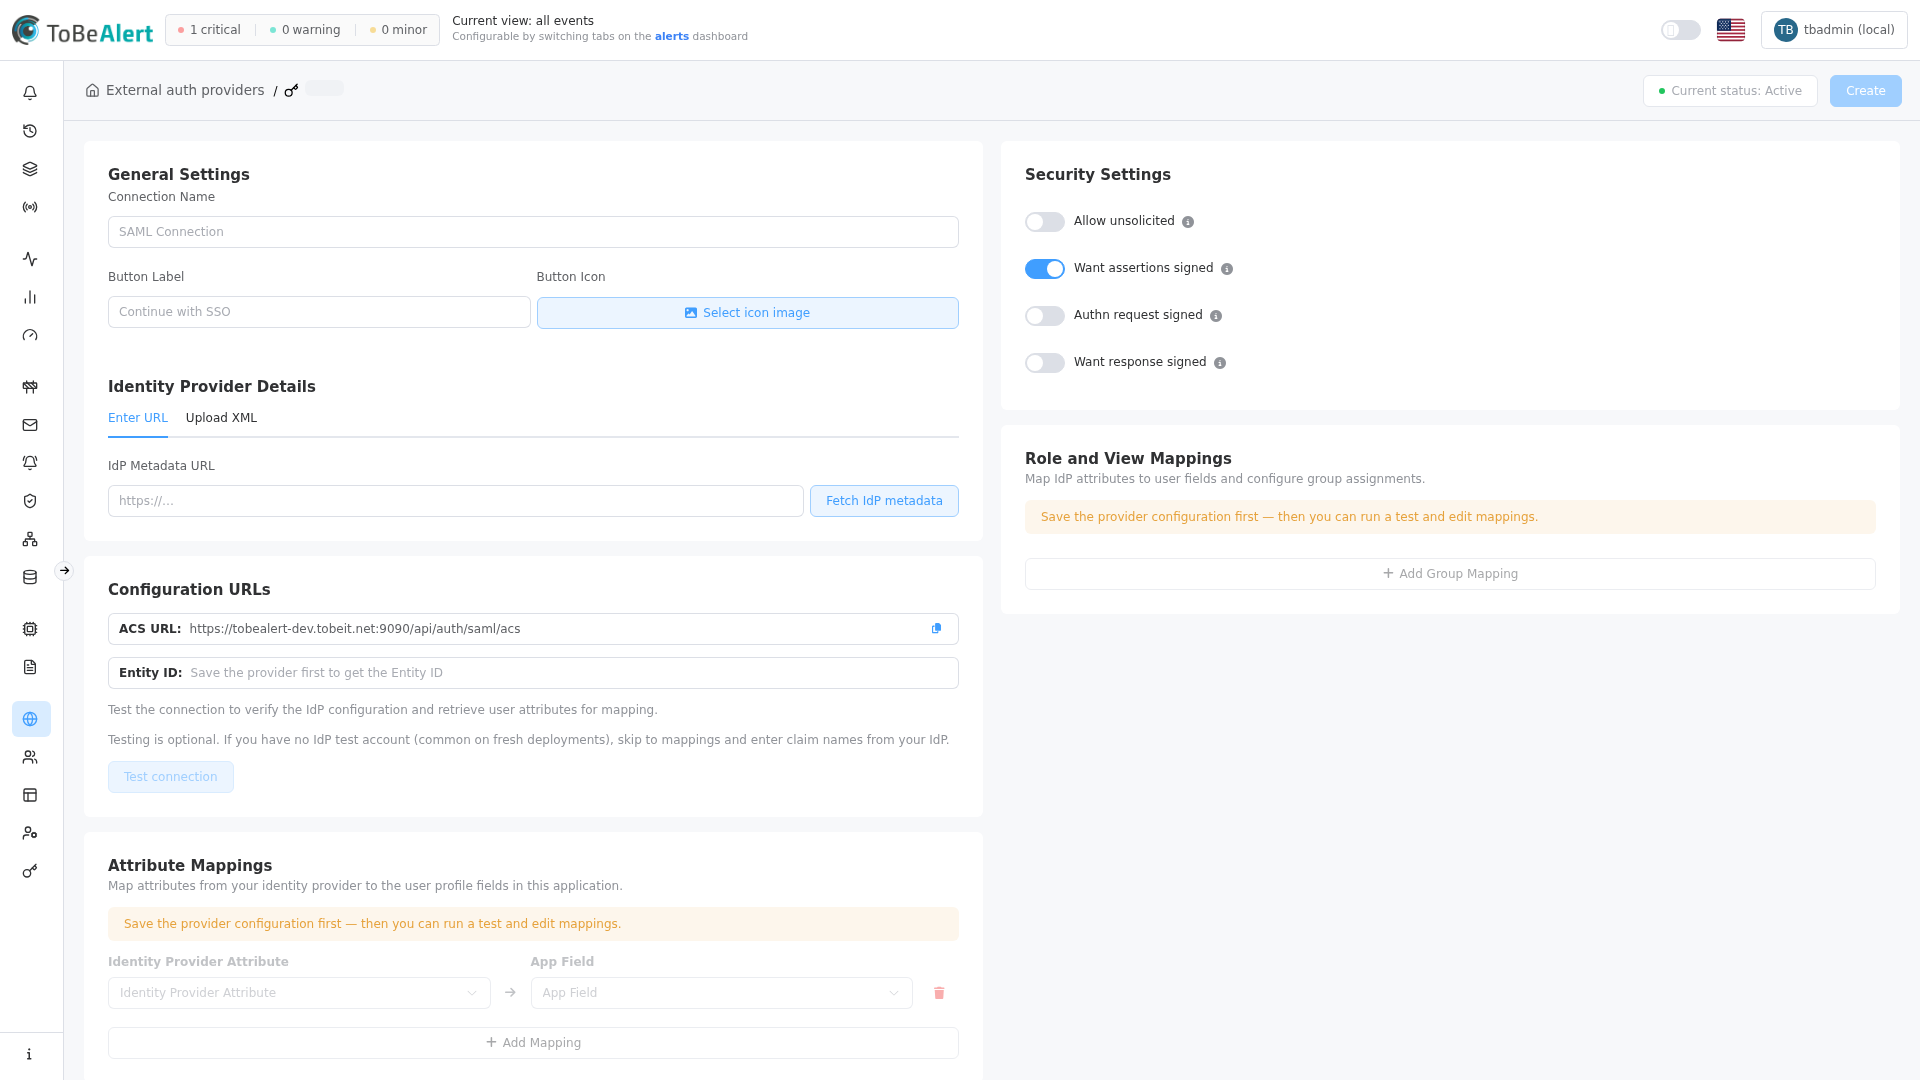Open the bell alerts sidebar icon
Viewport: 1920px width, 1080px height.
click(x=30, y=93)
